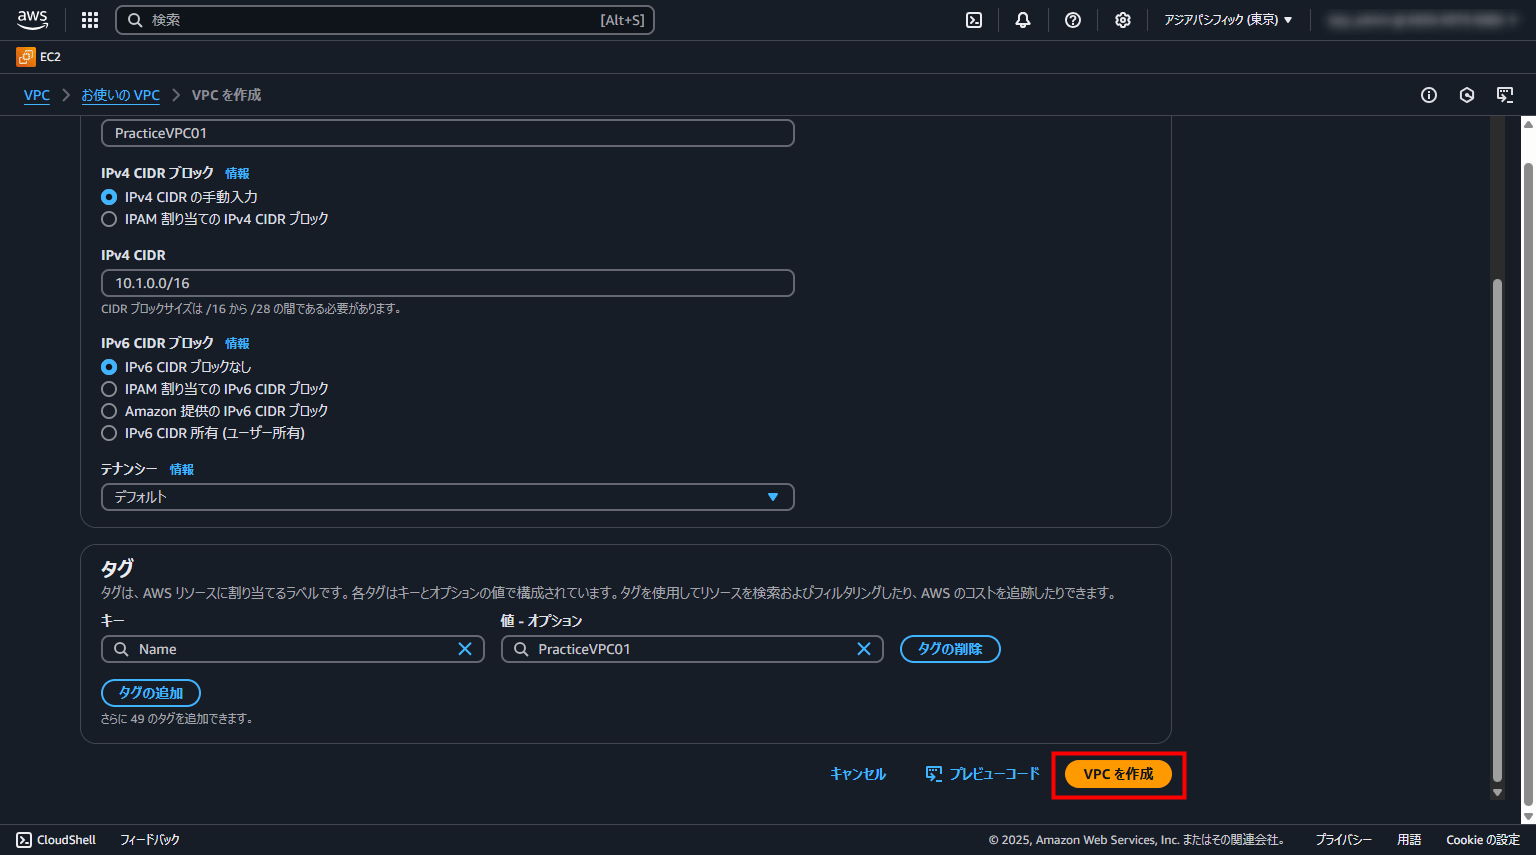Open the AWS console home logo
This screenshot has height=855, width=1536.
coord(33,20)
